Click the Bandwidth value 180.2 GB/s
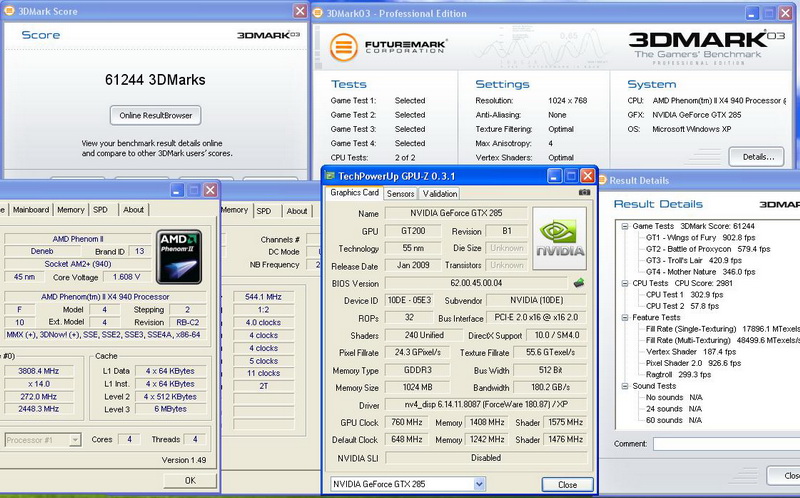This screenshot has height=498, width=800. pyautogui.click(x=550, y=387)
